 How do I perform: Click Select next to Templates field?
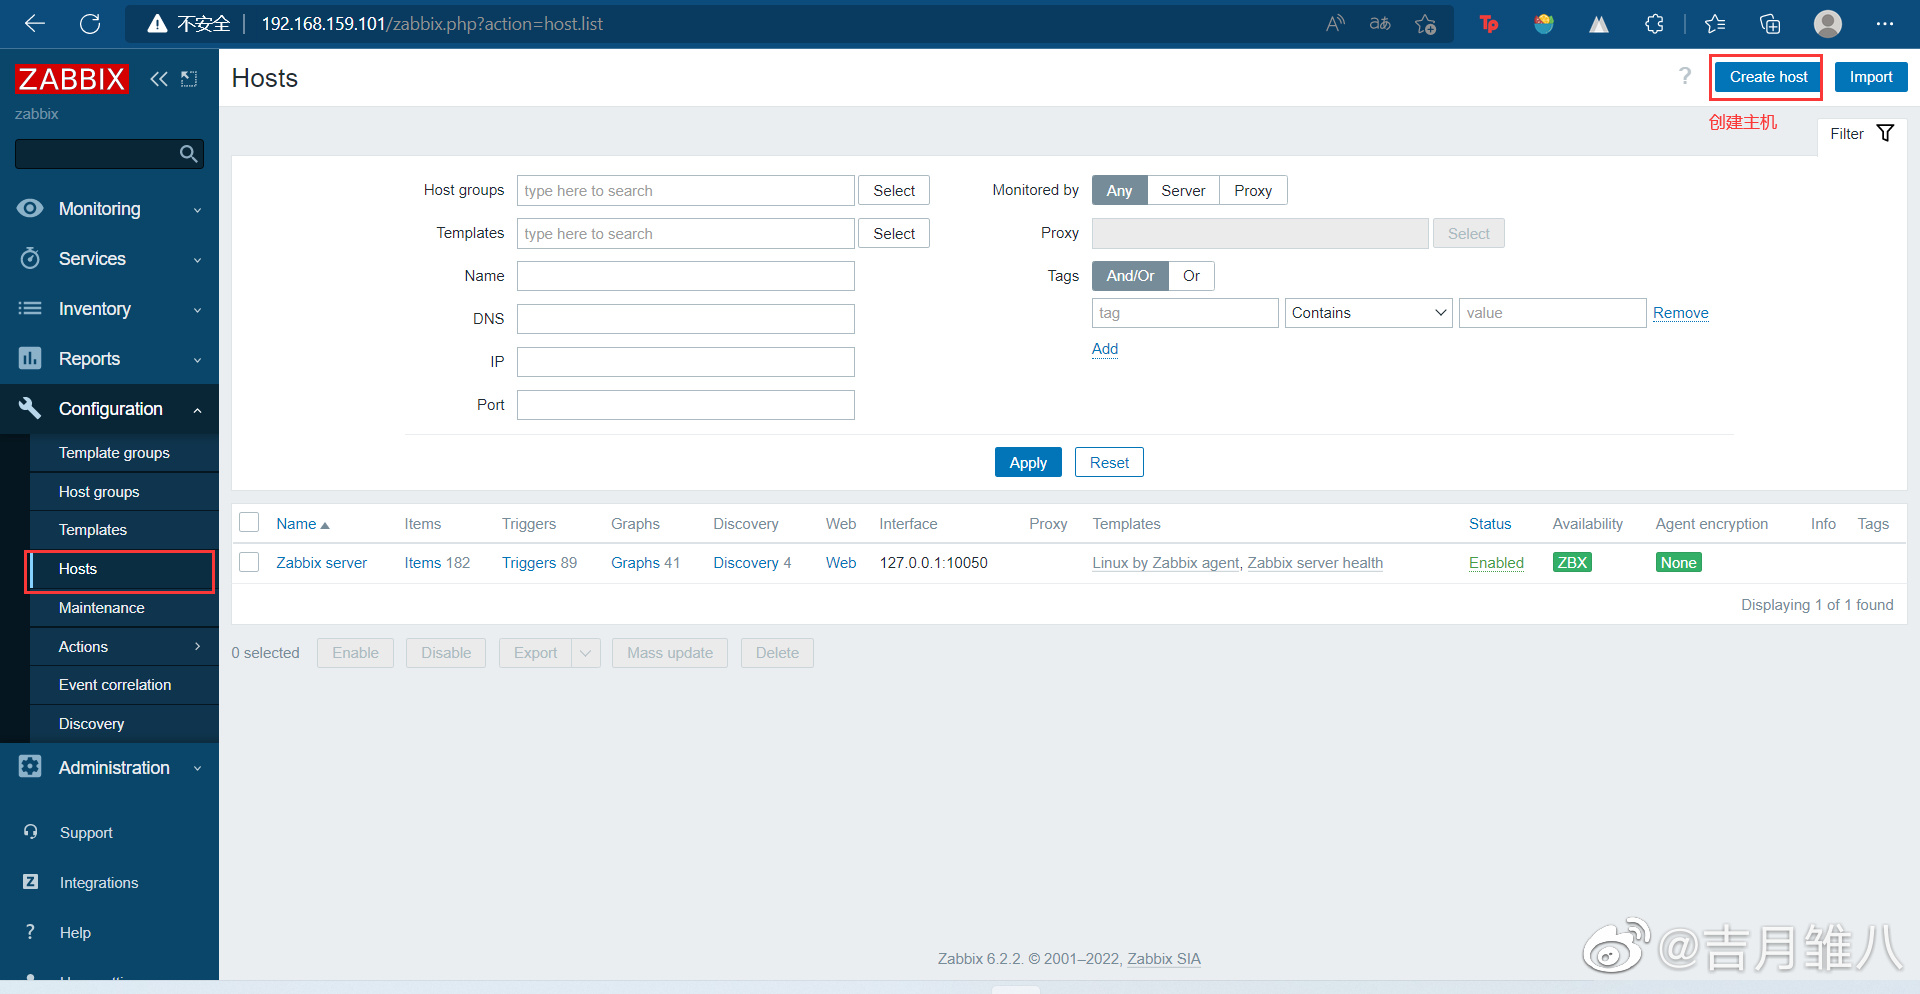point(894,233)
